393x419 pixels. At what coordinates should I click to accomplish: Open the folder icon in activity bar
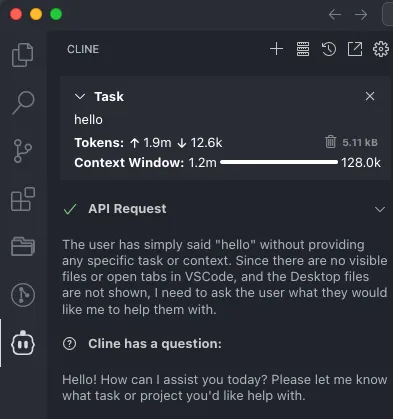23,247
